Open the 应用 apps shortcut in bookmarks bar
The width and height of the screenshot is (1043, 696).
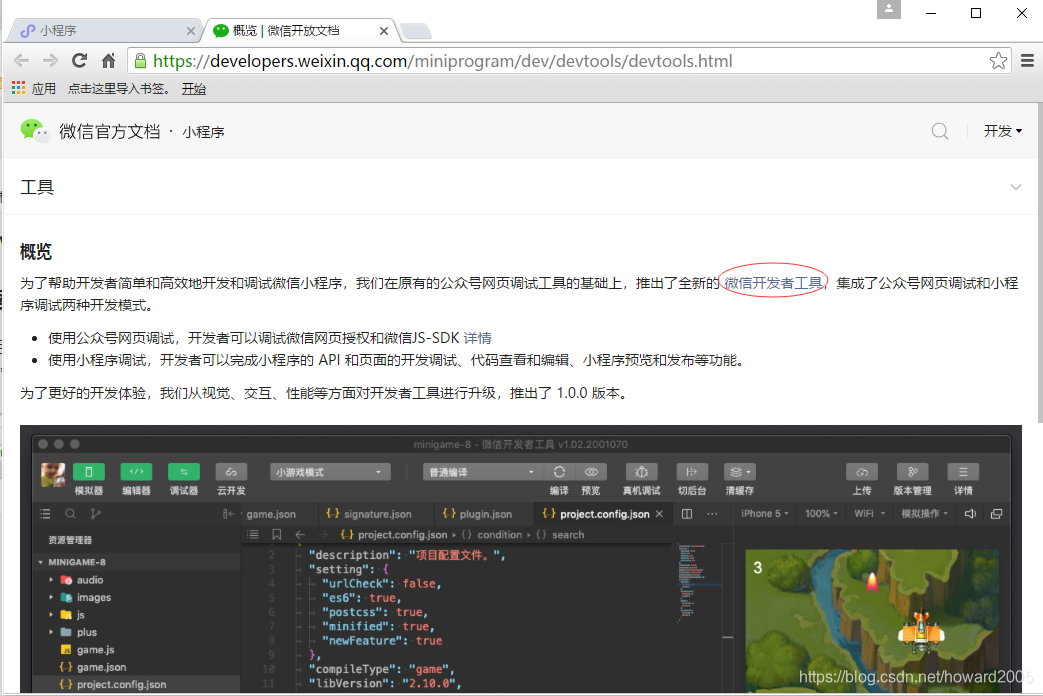34,88
